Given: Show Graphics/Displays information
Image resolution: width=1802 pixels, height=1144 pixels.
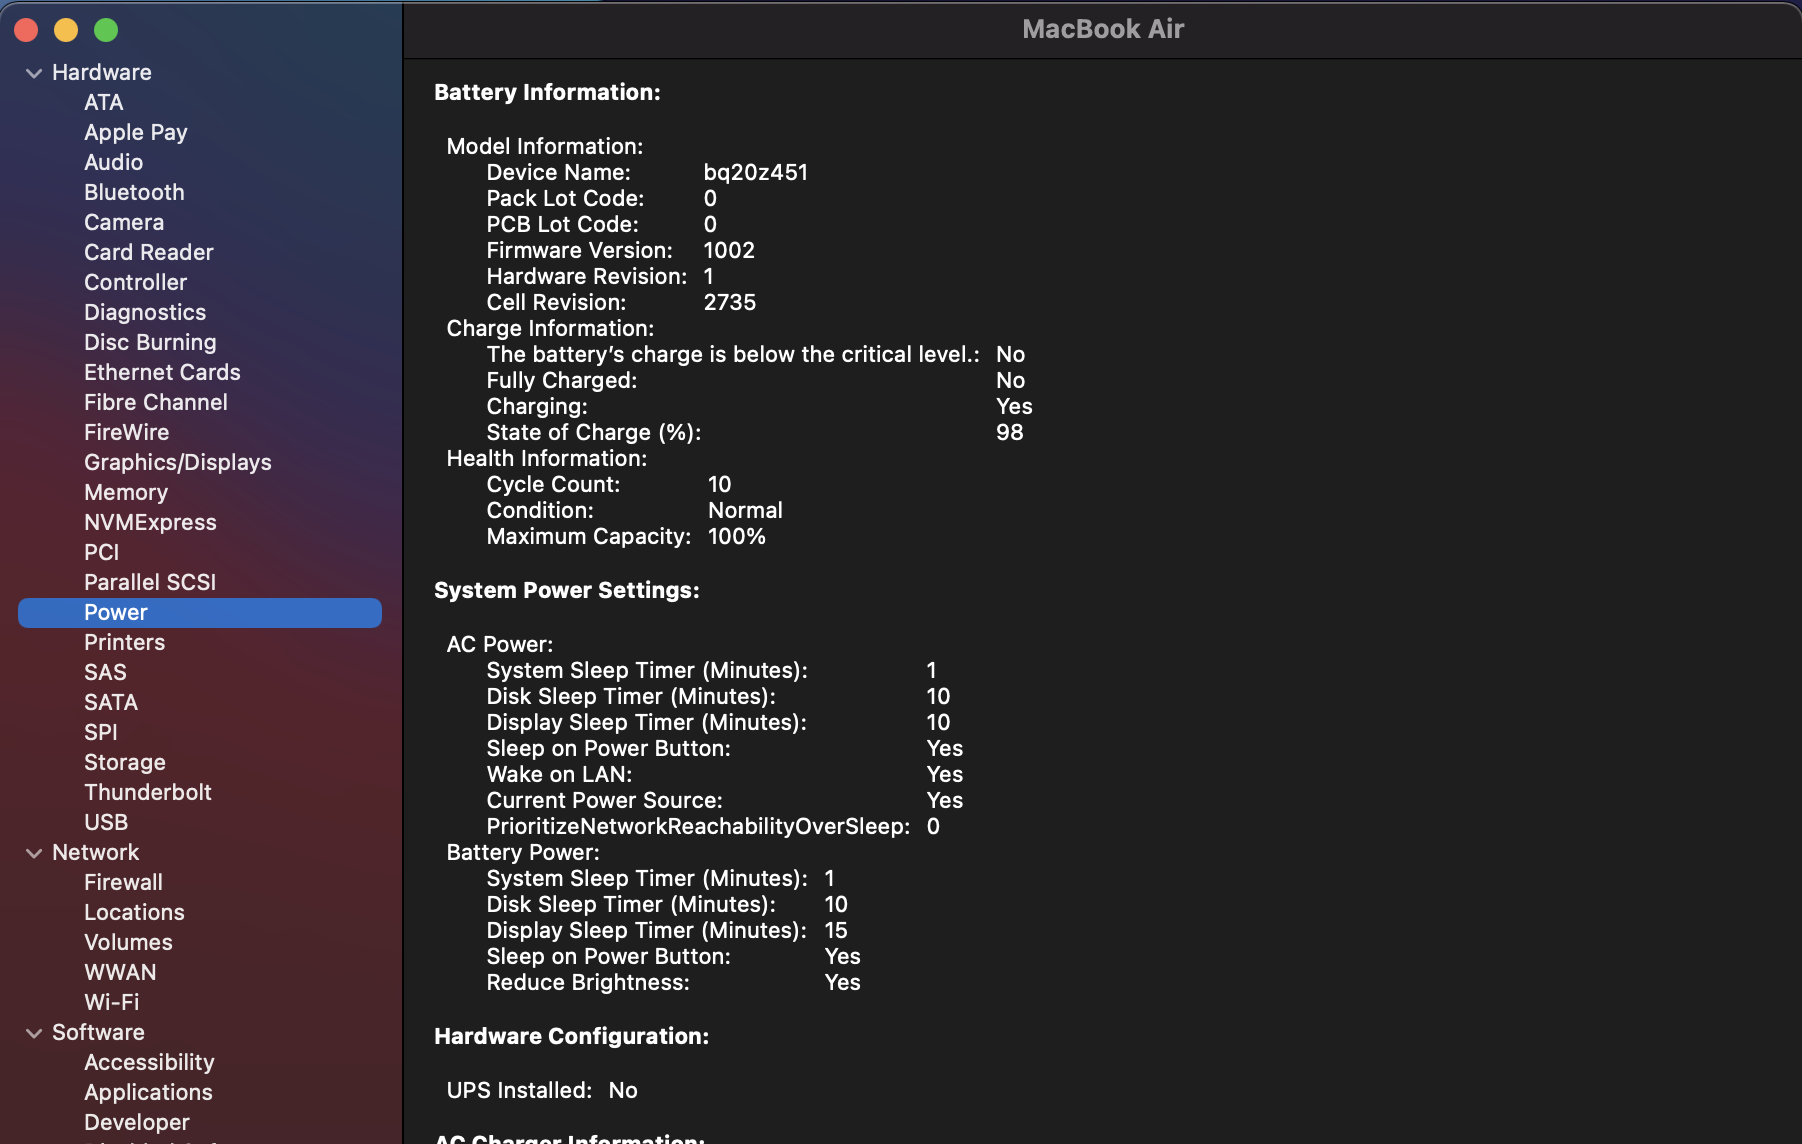Looking at the screenshot, I should pos(178,463).
